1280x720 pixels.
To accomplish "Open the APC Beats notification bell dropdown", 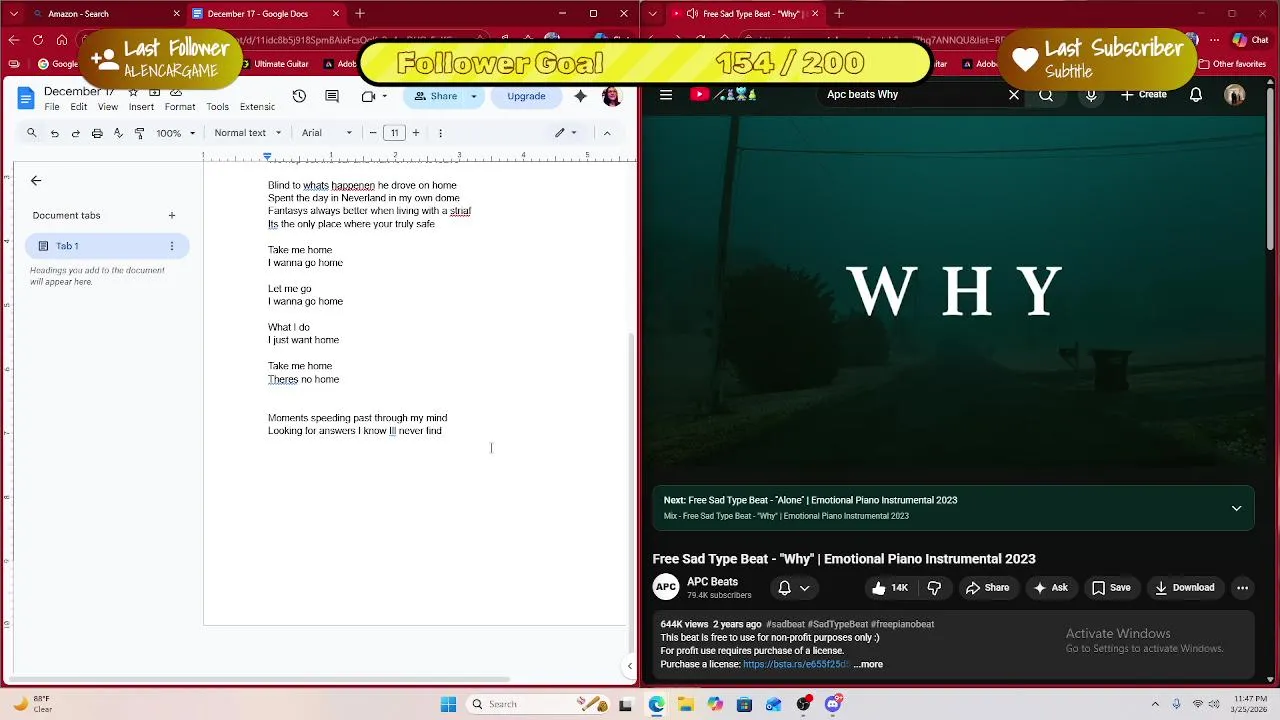I will pos(794,588).
